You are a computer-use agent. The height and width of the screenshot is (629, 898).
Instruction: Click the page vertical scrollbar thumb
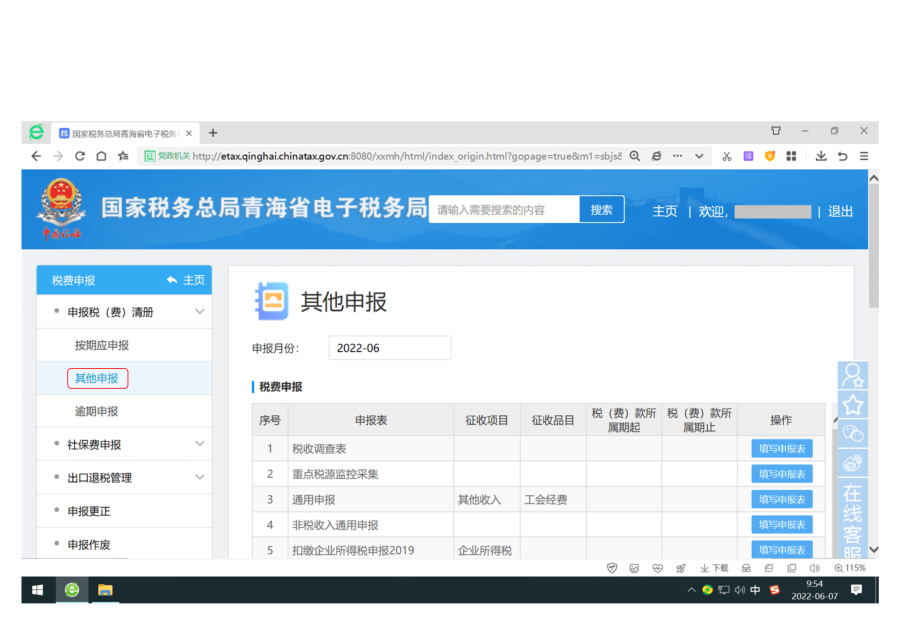click(x=873, y=246)
